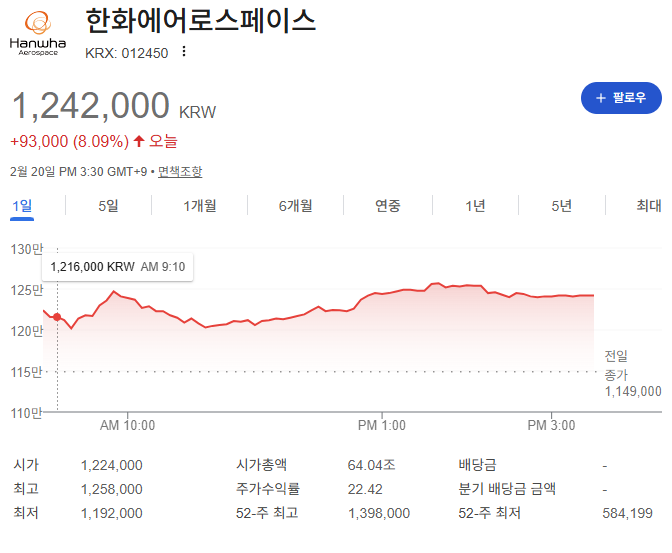Click the 분기 배당금 금액 label

click(x=507, y=489)
